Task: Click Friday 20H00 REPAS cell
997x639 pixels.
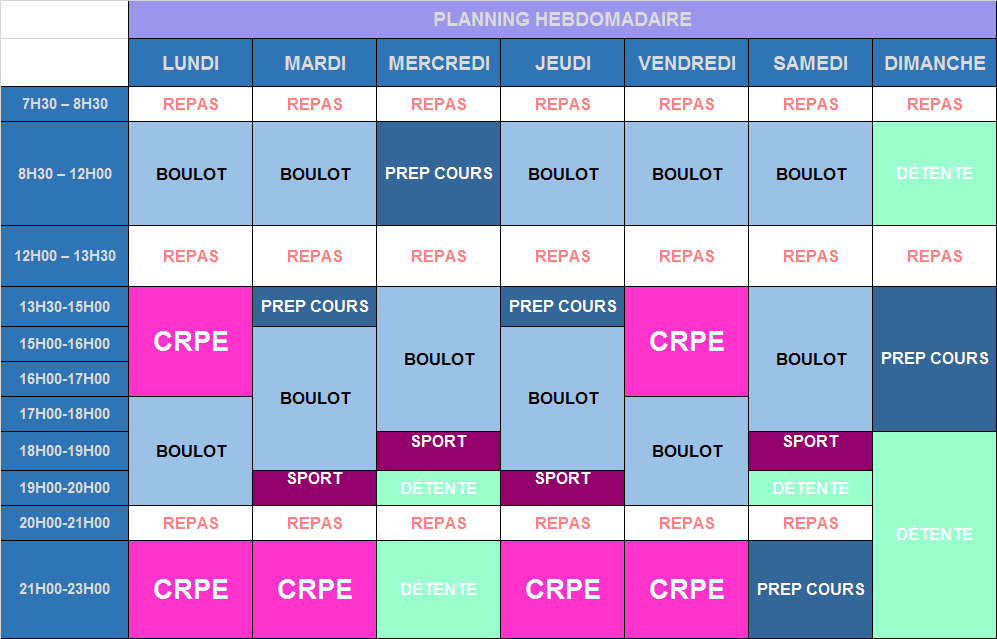Action: pyautogui.click(x=687, y=523)
